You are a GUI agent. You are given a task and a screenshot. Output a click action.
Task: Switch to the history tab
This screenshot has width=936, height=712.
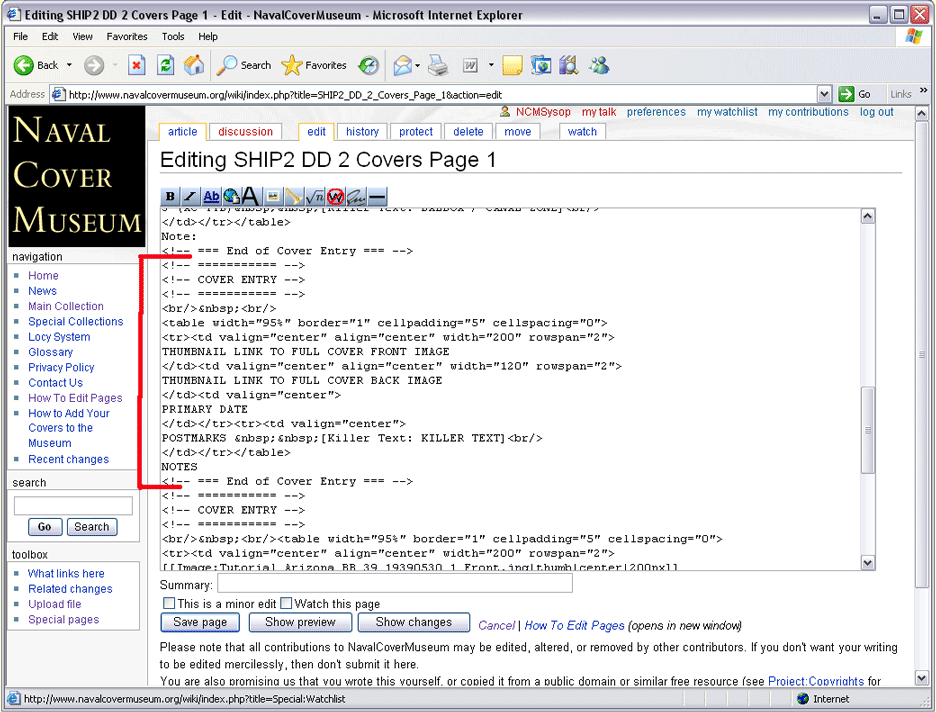pos(362,132)
